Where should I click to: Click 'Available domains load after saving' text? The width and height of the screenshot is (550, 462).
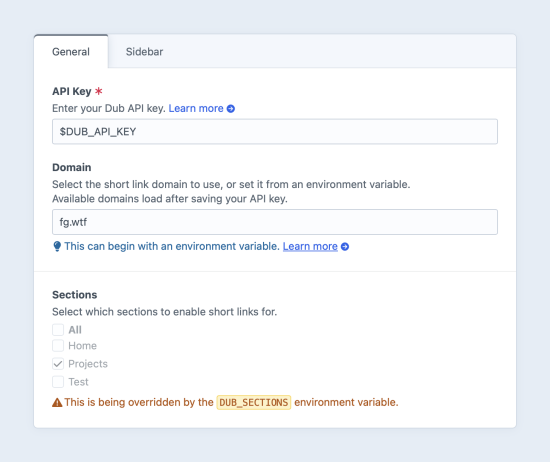(x=170, y=199)
